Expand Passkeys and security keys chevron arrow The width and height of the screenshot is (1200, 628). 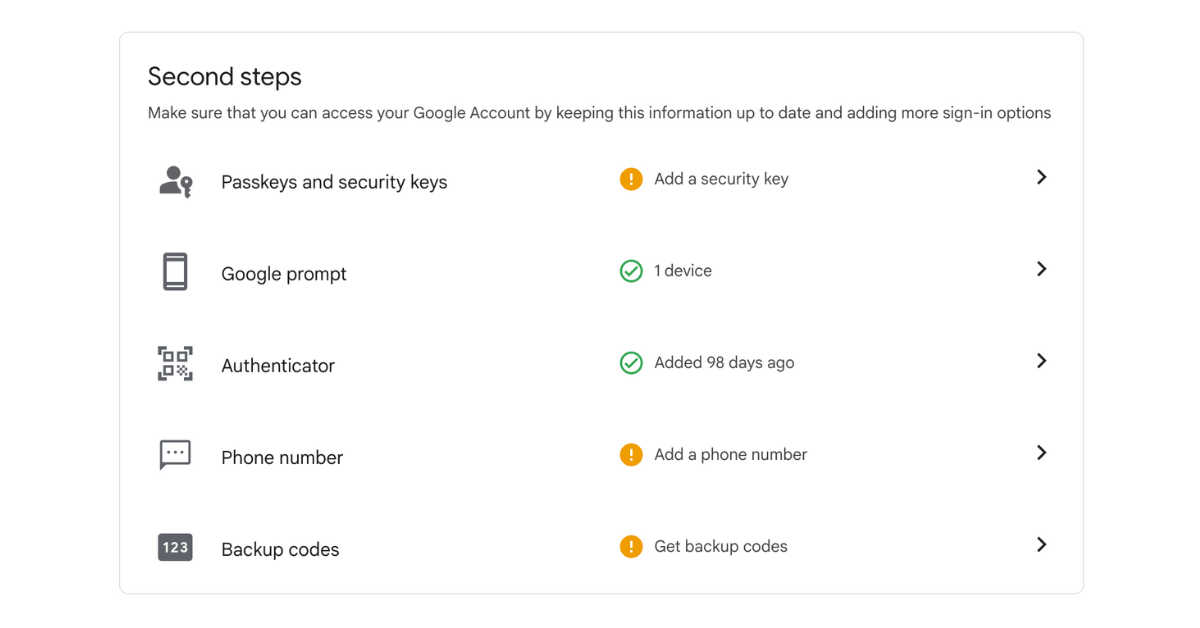click(x=1041, y=177)
